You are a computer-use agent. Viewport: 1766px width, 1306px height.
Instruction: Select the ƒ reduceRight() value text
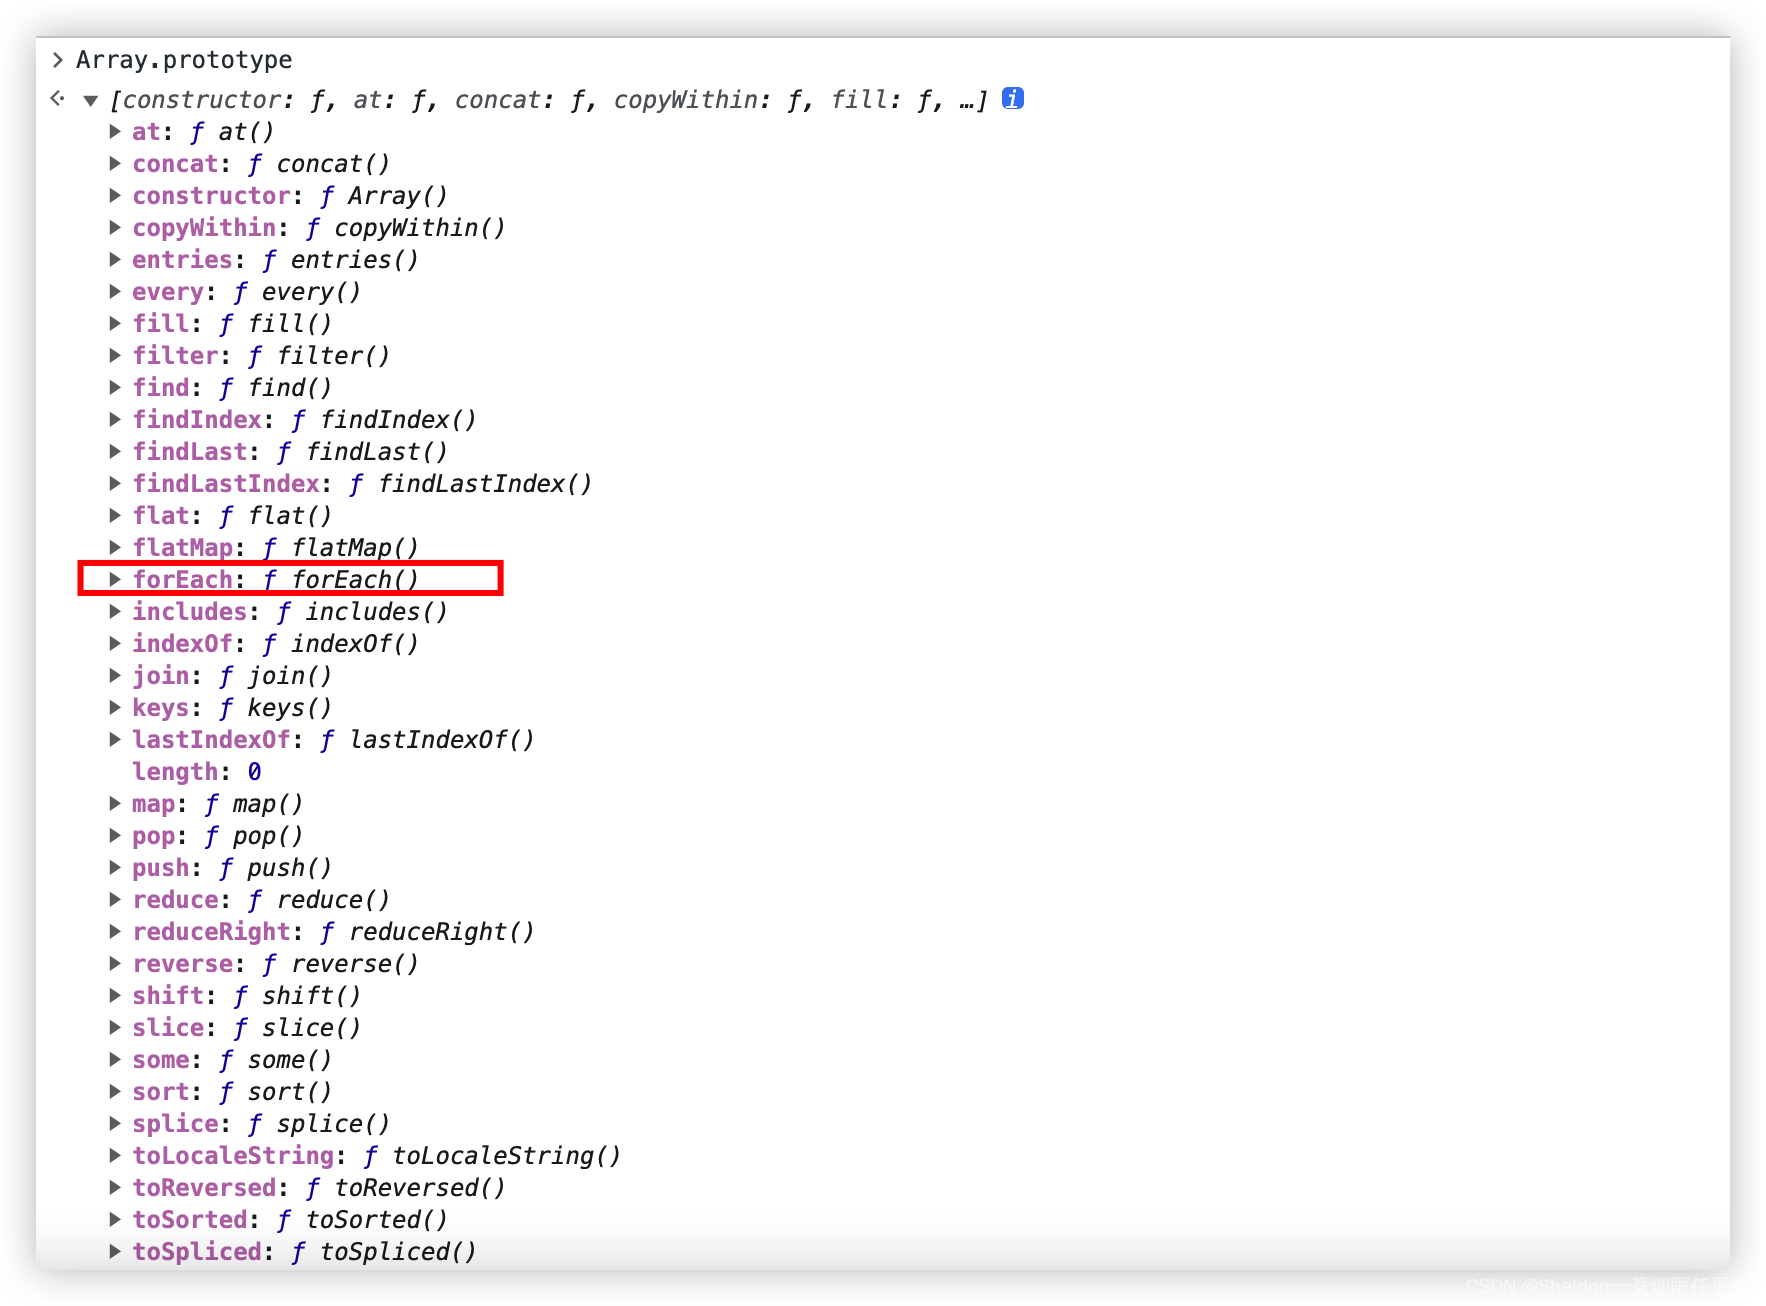(x=427, y=931)
